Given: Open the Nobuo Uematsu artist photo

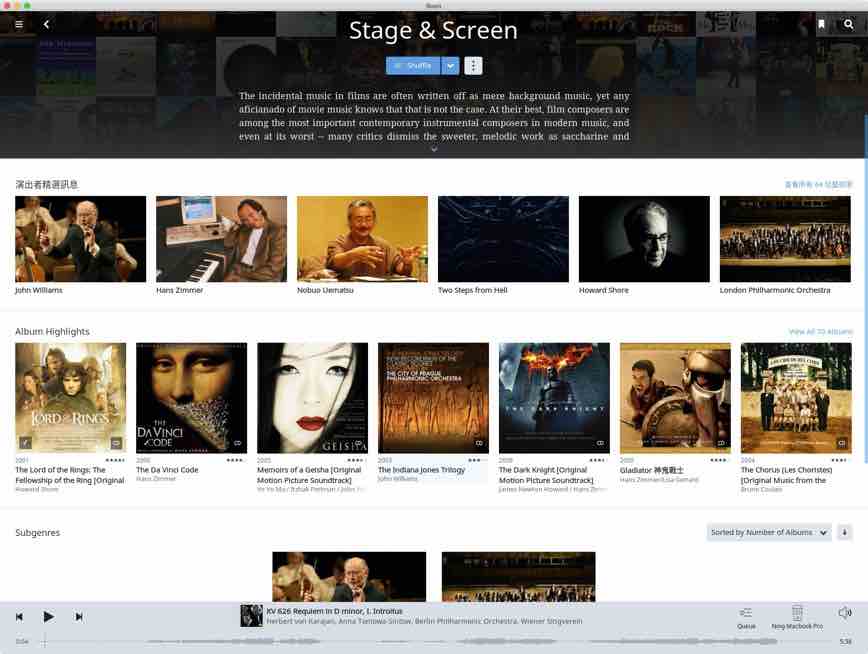Looking at the screenshot, I should tap(363, 239).
